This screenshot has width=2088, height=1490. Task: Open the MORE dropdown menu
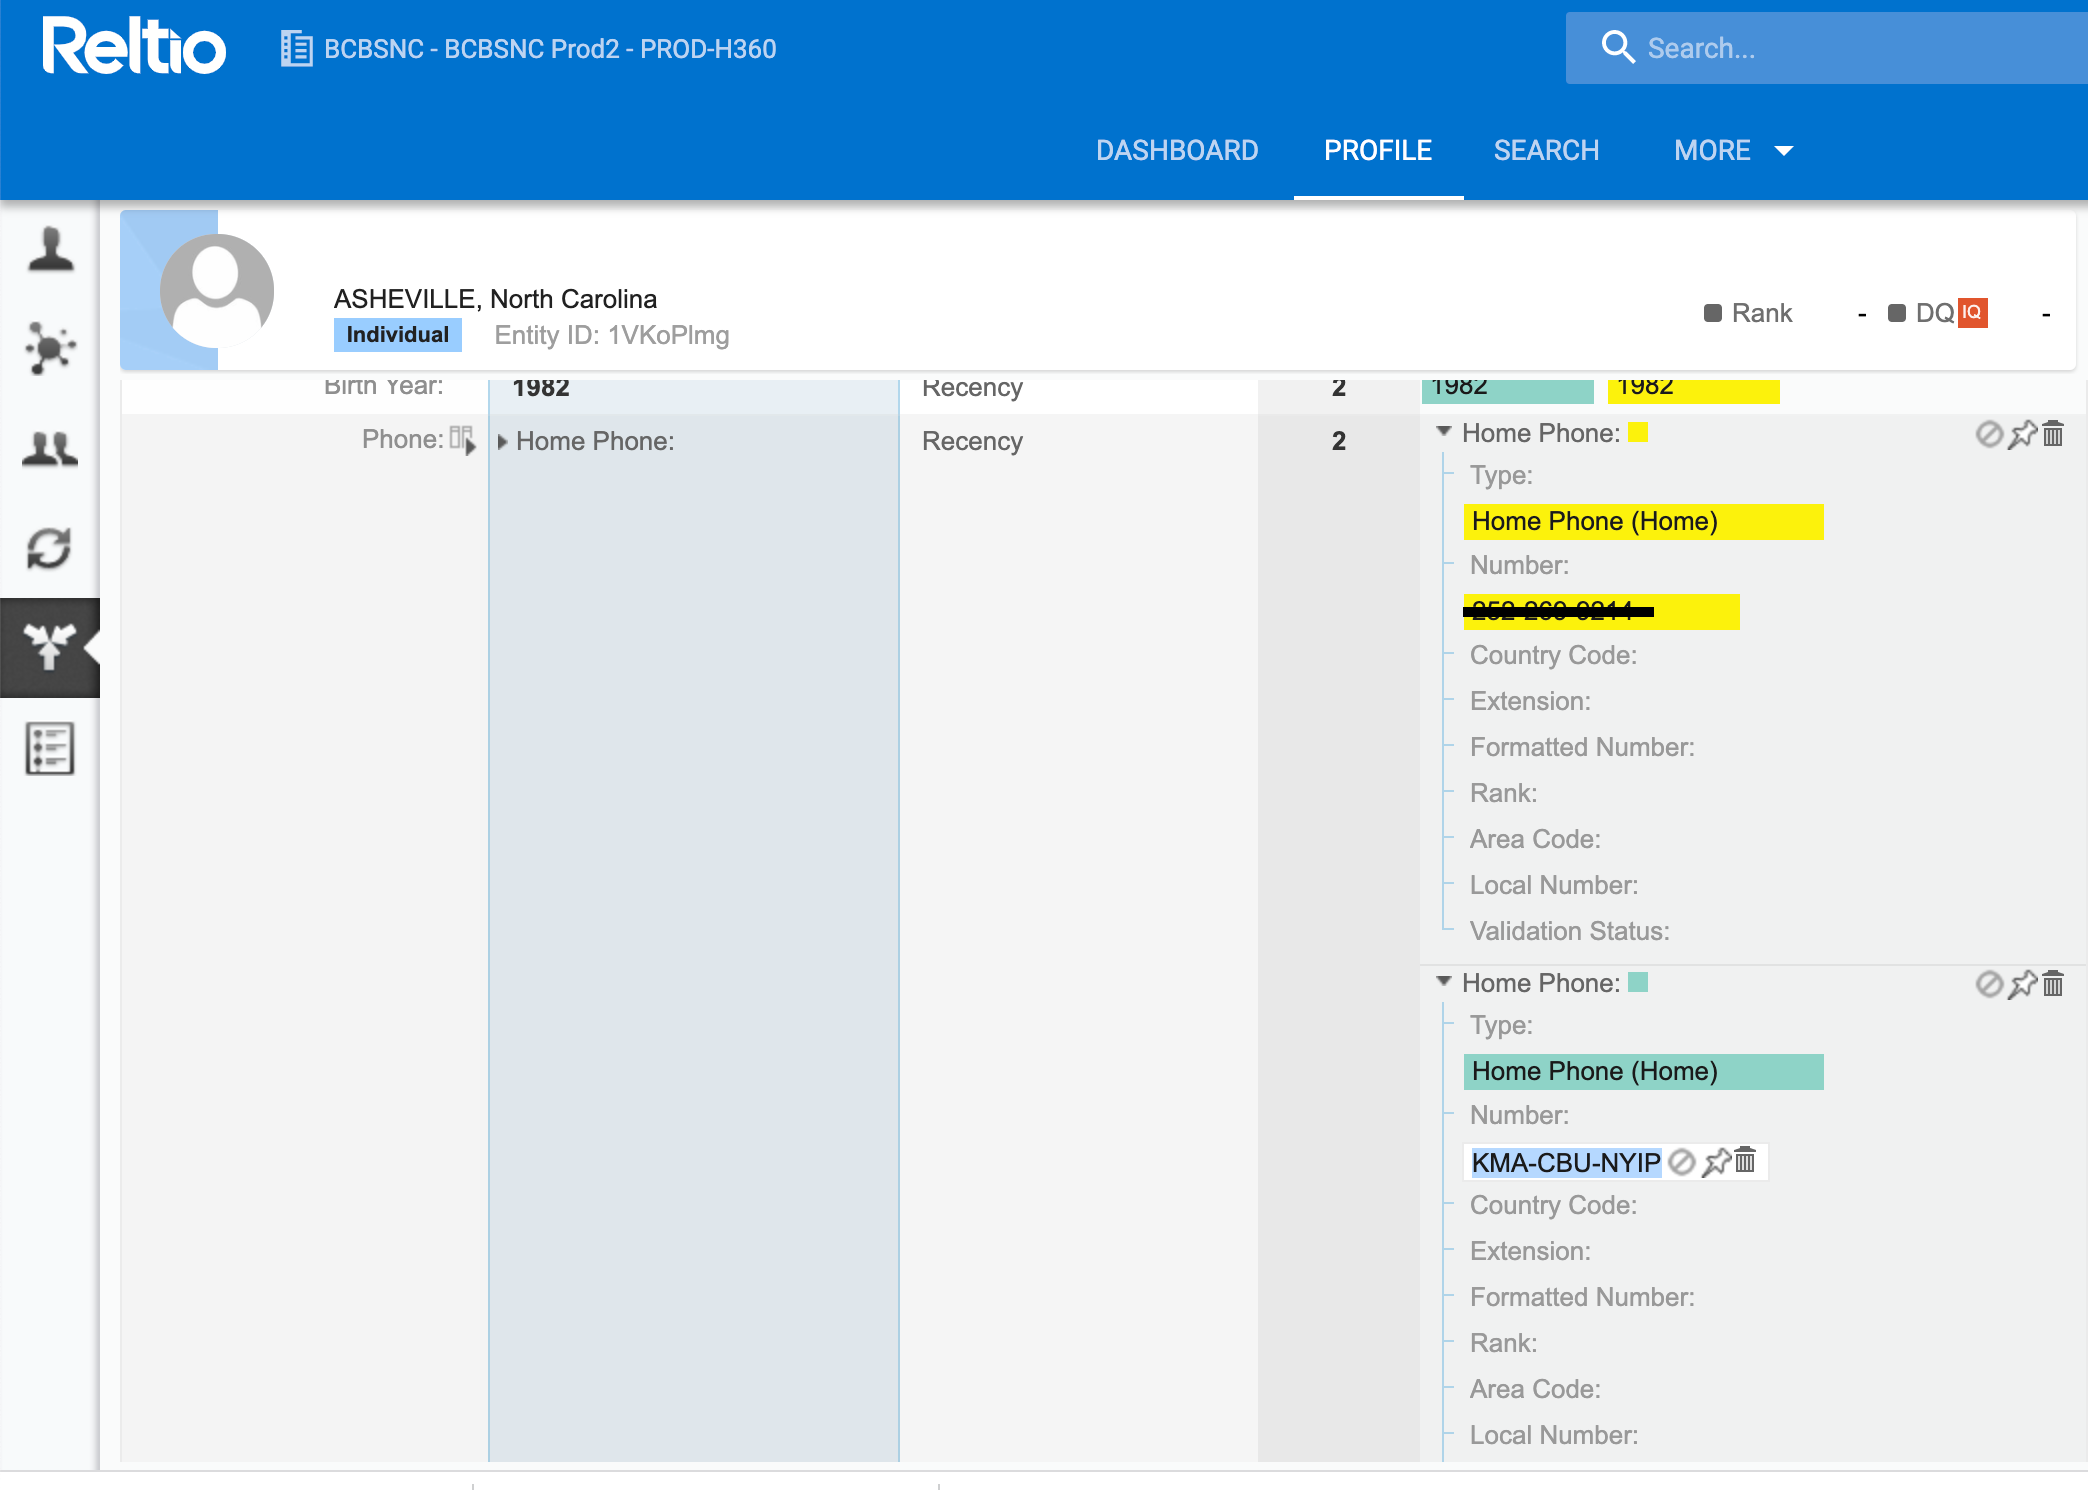tap(1733, 151)
